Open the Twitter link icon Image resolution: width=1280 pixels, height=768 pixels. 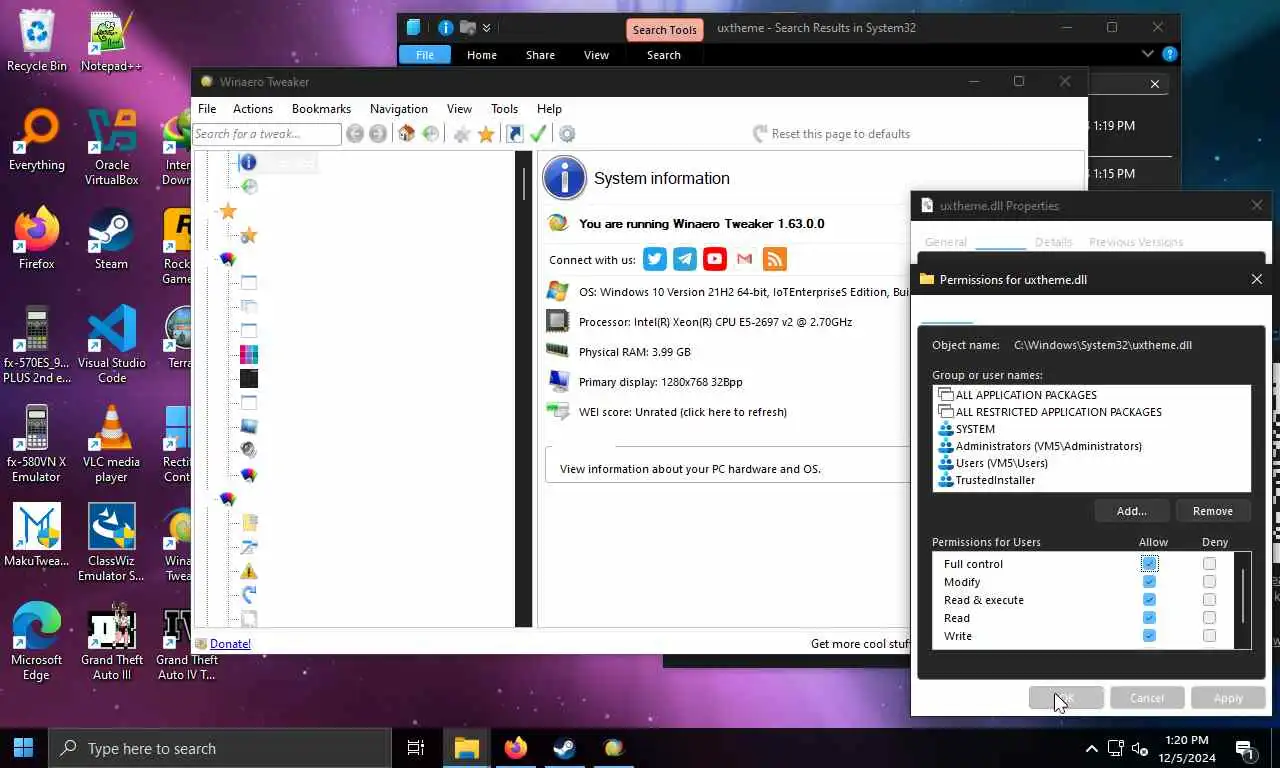(x=655, y=259)
